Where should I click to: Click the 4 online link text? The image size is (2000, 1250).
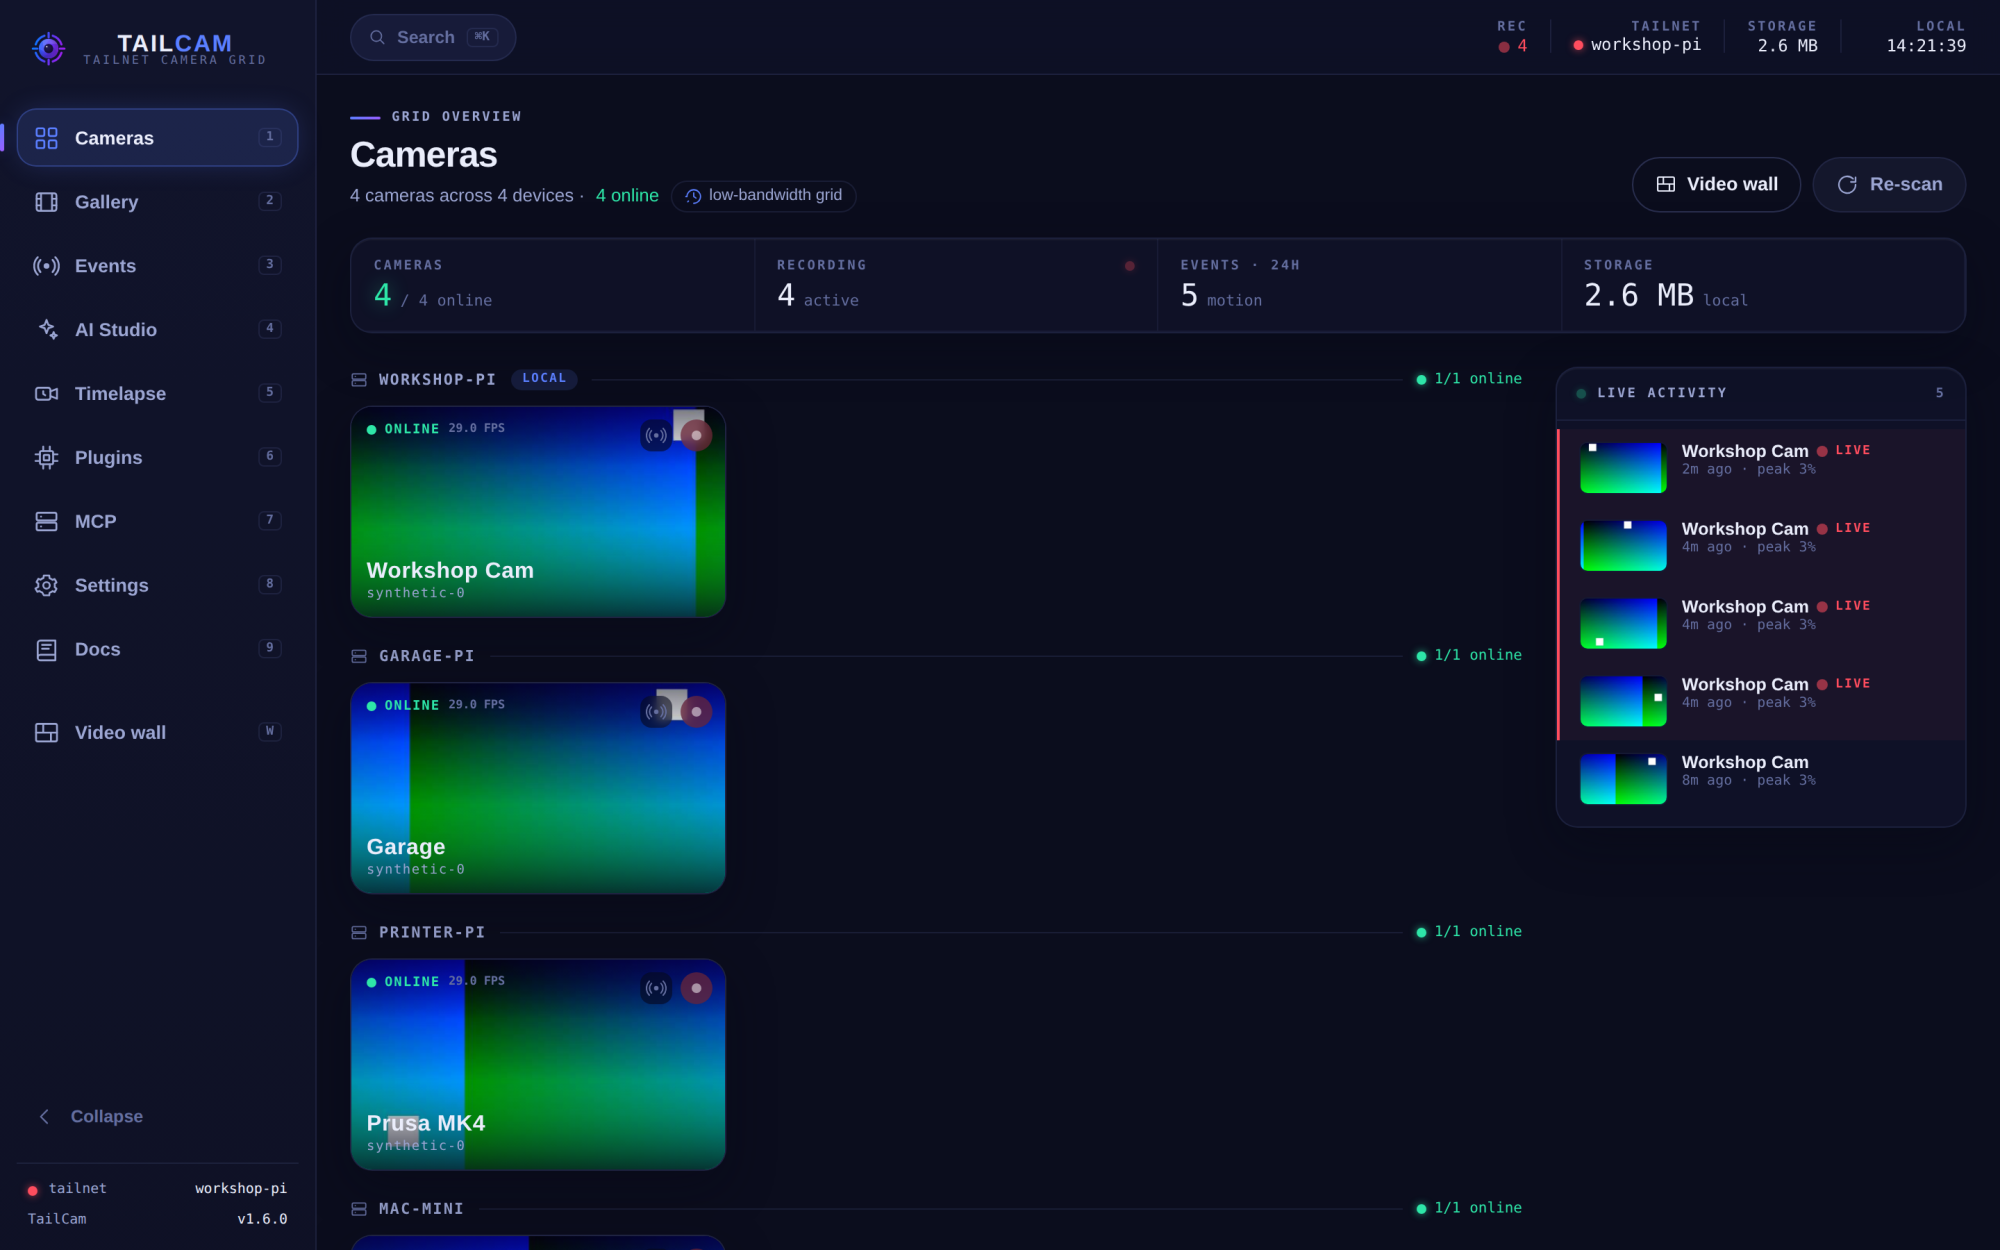(627, 196)
